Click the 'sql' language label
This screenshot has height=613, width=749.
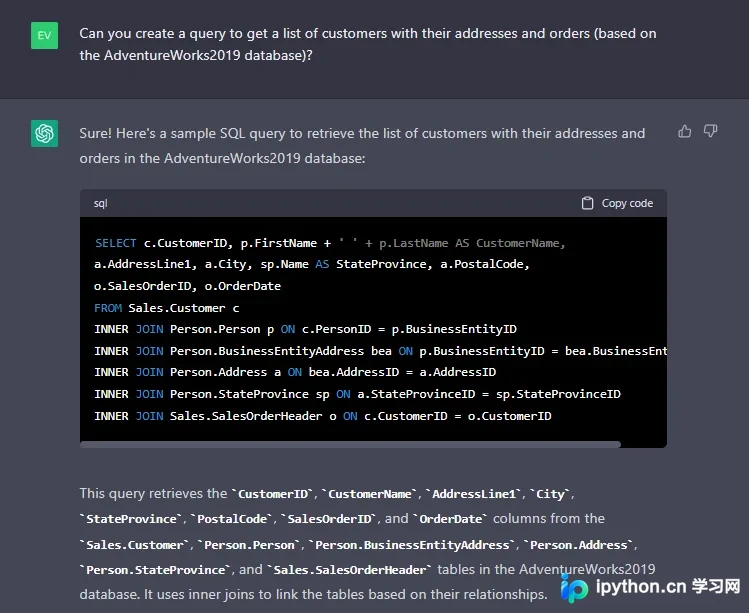[x=100, y=204]
